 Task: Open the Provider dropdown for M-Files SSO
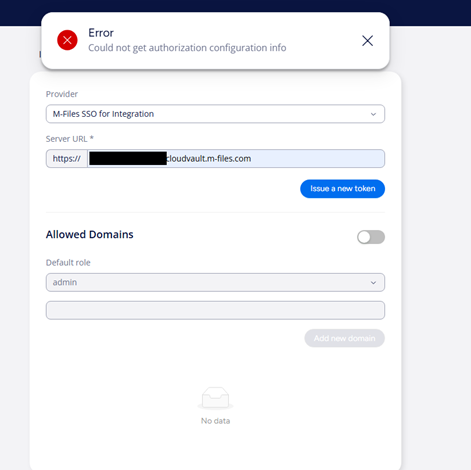215,114
